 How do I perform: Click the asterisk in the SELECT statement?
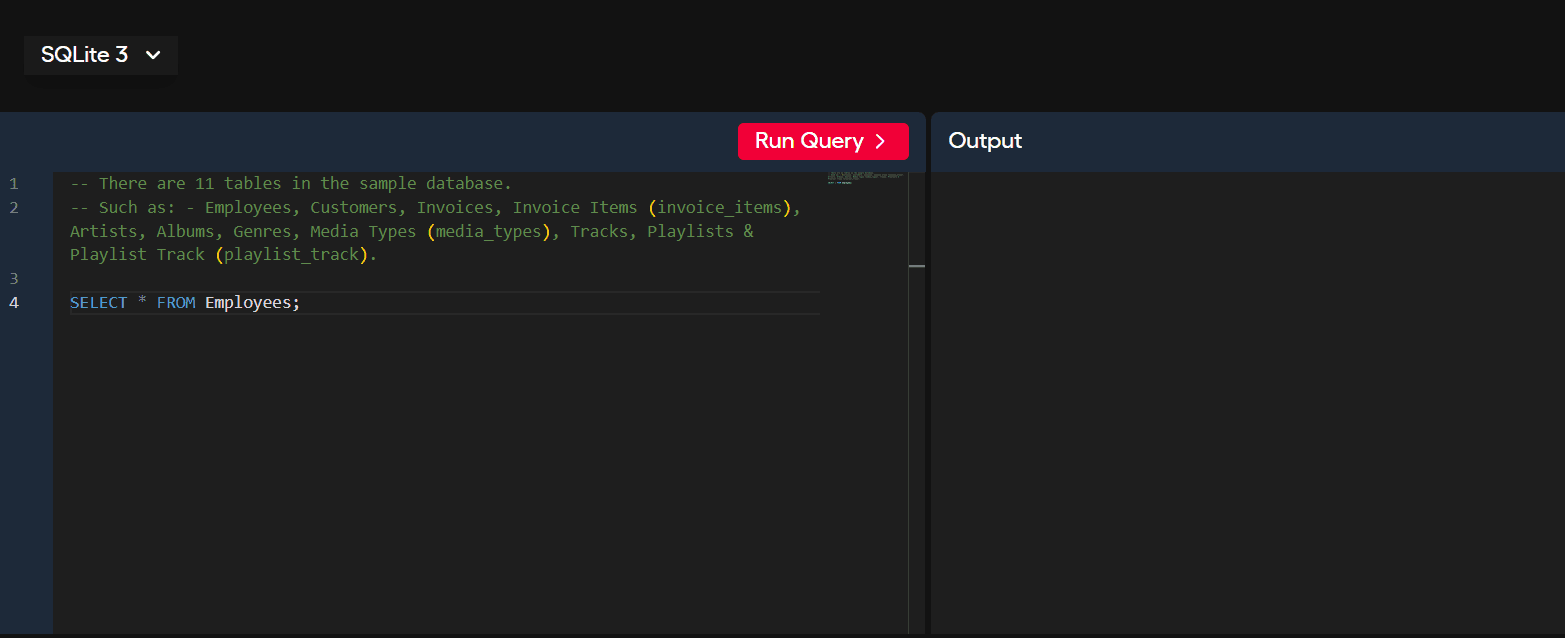click(142, 303)
